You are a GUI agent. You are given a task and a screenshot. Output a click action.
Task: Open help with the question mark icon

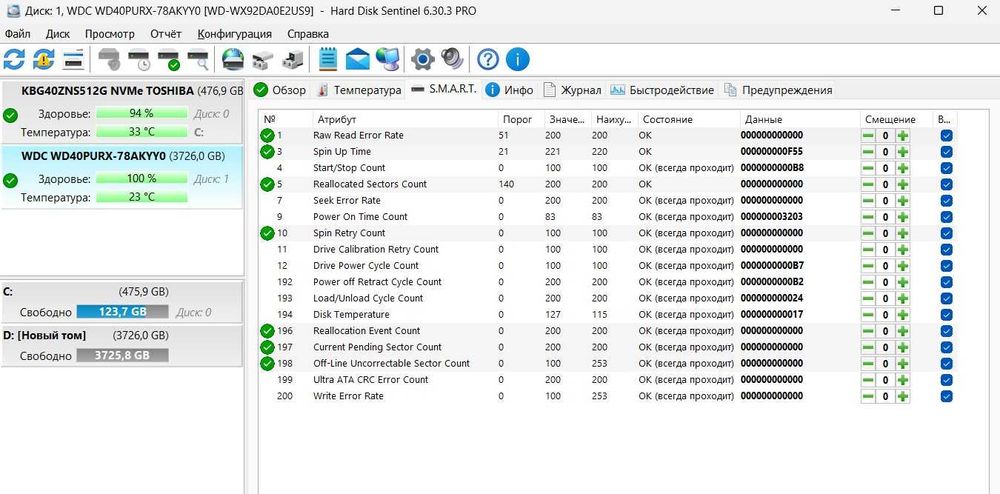pyautogui.click(x=488, y=60)
